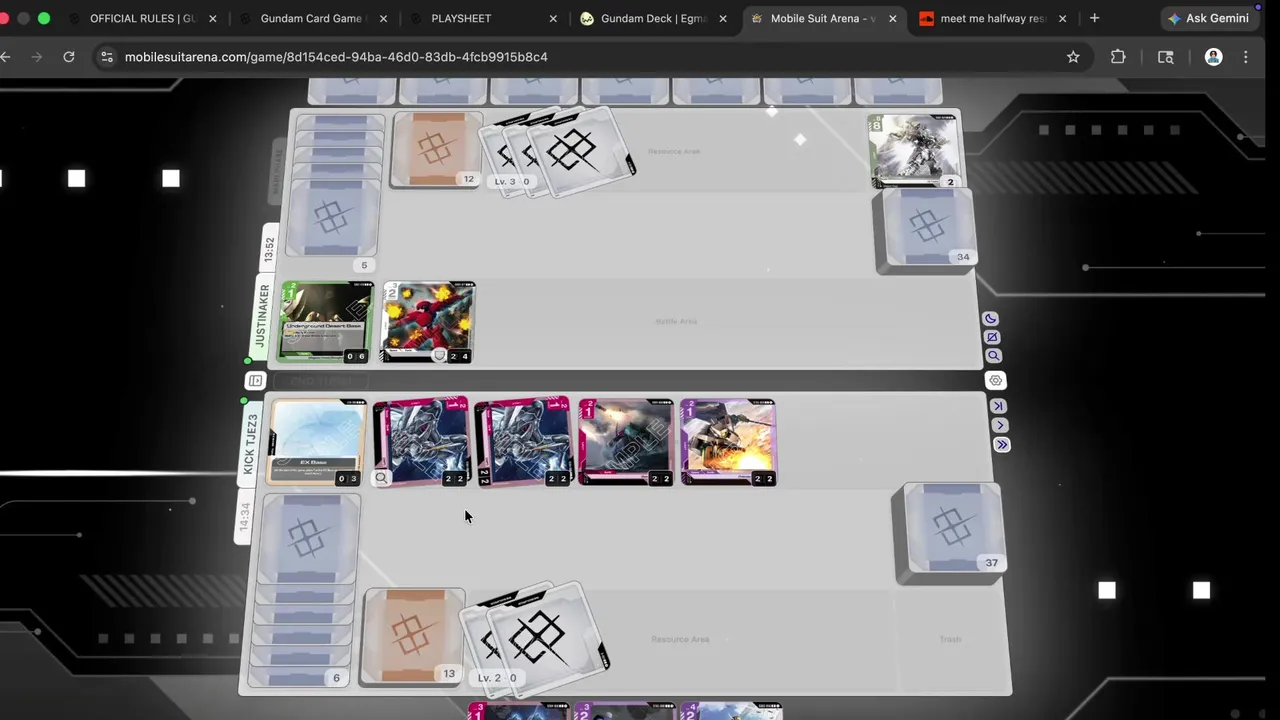Viewport: 1280px width, 720px height.
Task: Click the Ask Gemini button
Action: point(1207,18)
